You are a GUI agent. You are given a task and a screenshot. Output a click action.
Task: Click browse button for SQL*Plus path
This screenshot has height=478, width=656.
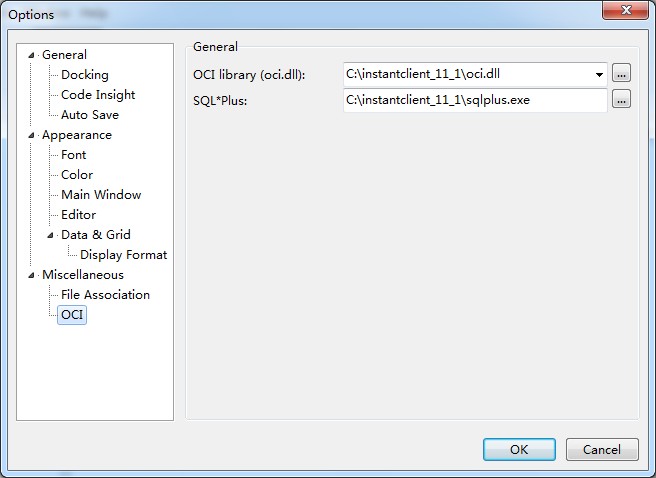pos(621,99)
